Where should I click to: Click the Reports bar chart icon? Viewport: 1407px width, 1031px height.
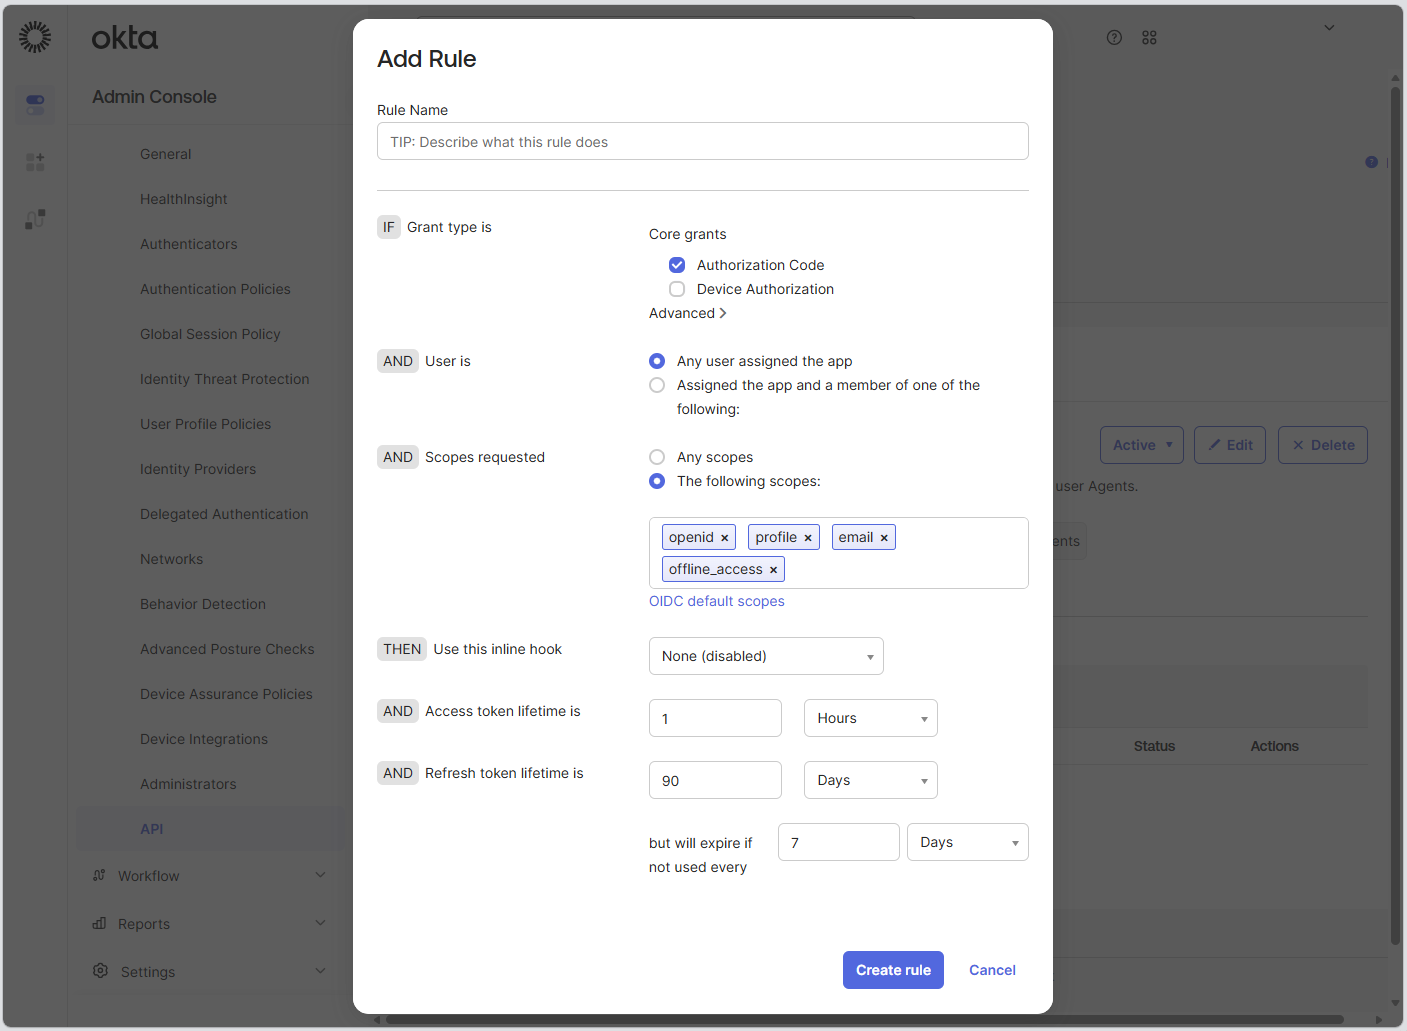point(99,923)
